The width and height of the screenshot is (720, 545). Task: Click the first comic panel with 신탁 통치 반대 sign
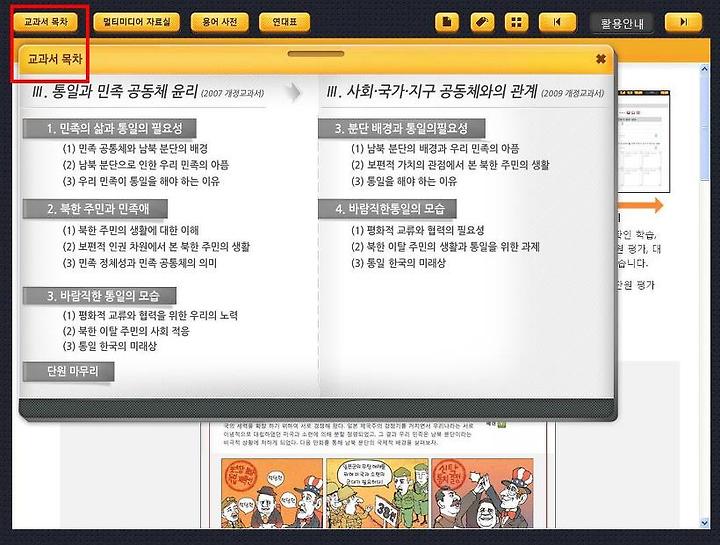[272, 493]
